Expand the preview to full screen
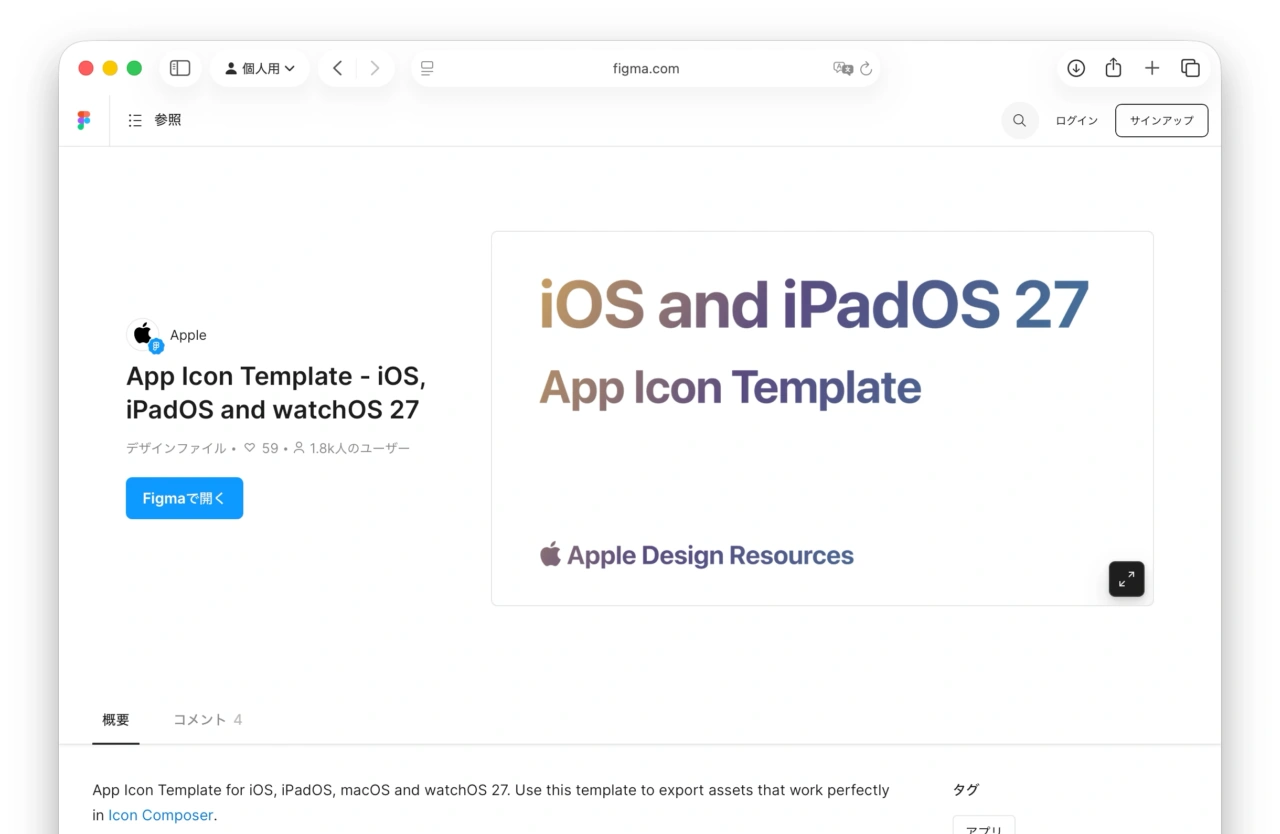The width and height of the screenshot is (1280, 834). (1126, 579)
